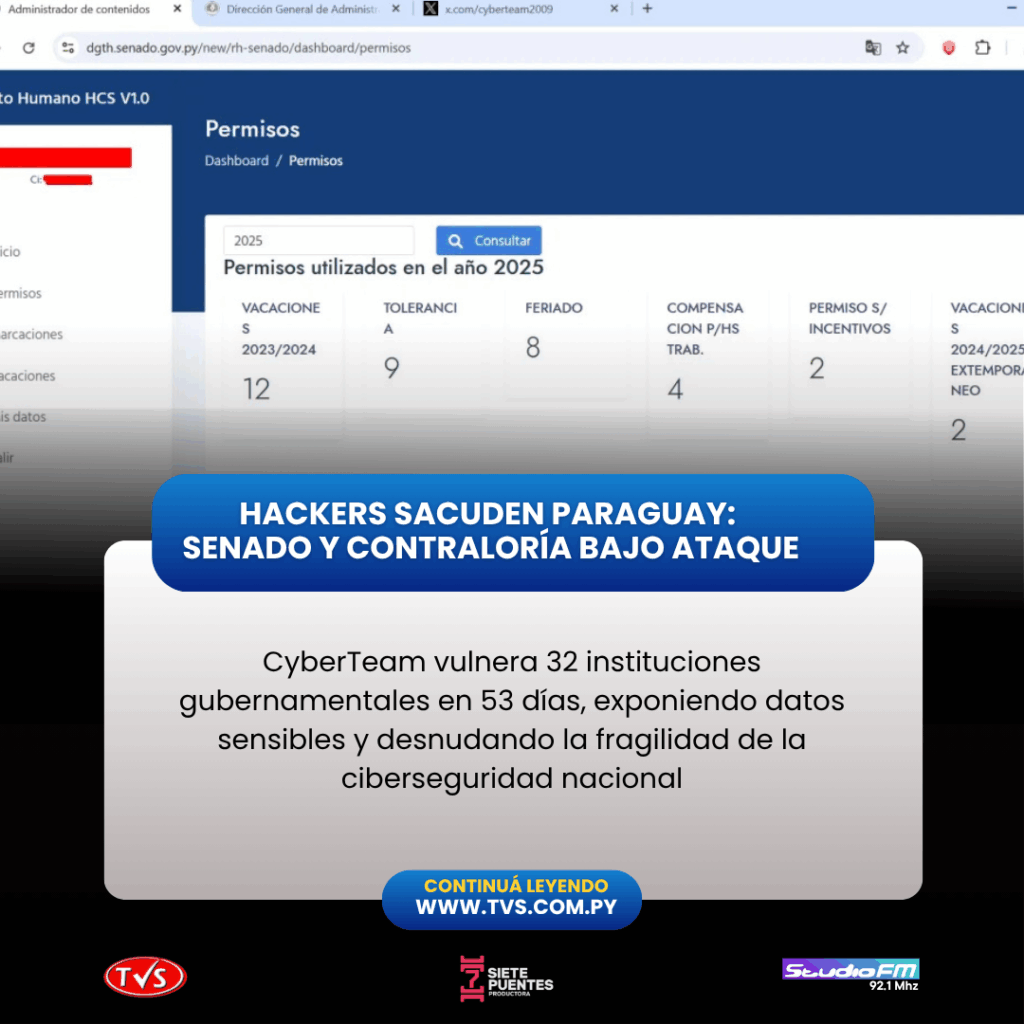Switch to the x.com/cyberteam2009 tab
1024x1024 pixels.
click(x=510, y=9)
